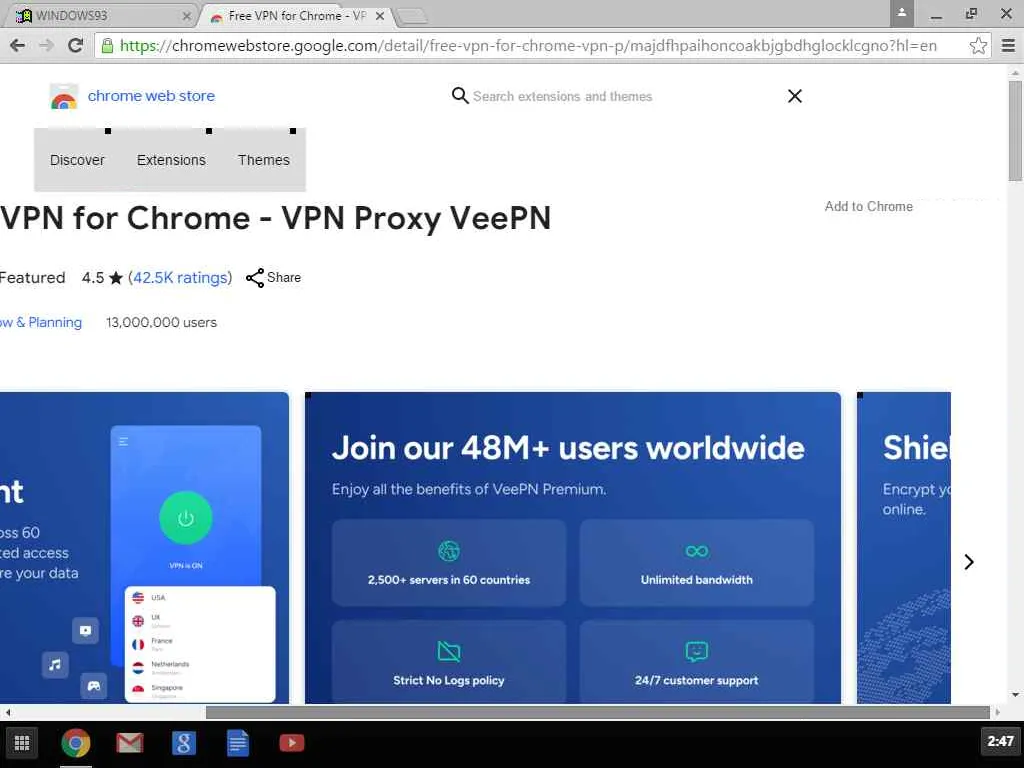This screenshot has height=768, width=1024.
Task: Click the horizontal scrollbar thumb
Action: coord(598,712)
